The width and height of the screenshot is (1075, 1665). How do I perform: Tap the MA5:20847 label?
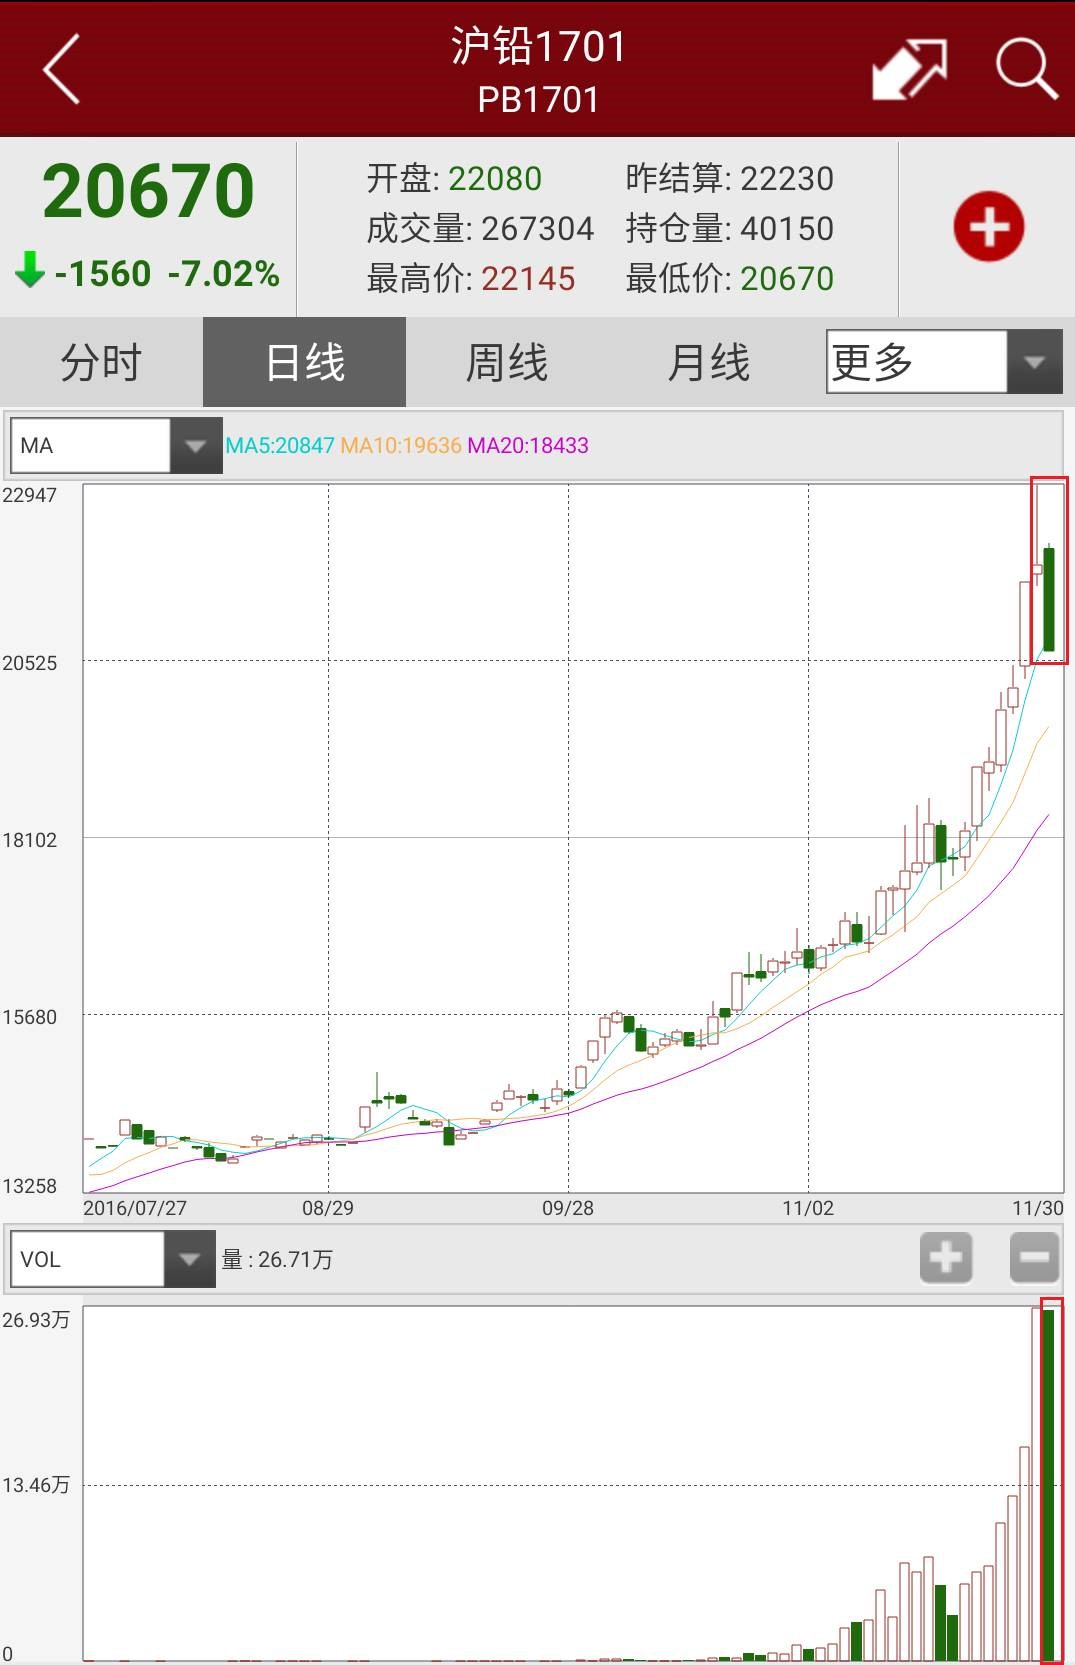(x=280, y=446)
